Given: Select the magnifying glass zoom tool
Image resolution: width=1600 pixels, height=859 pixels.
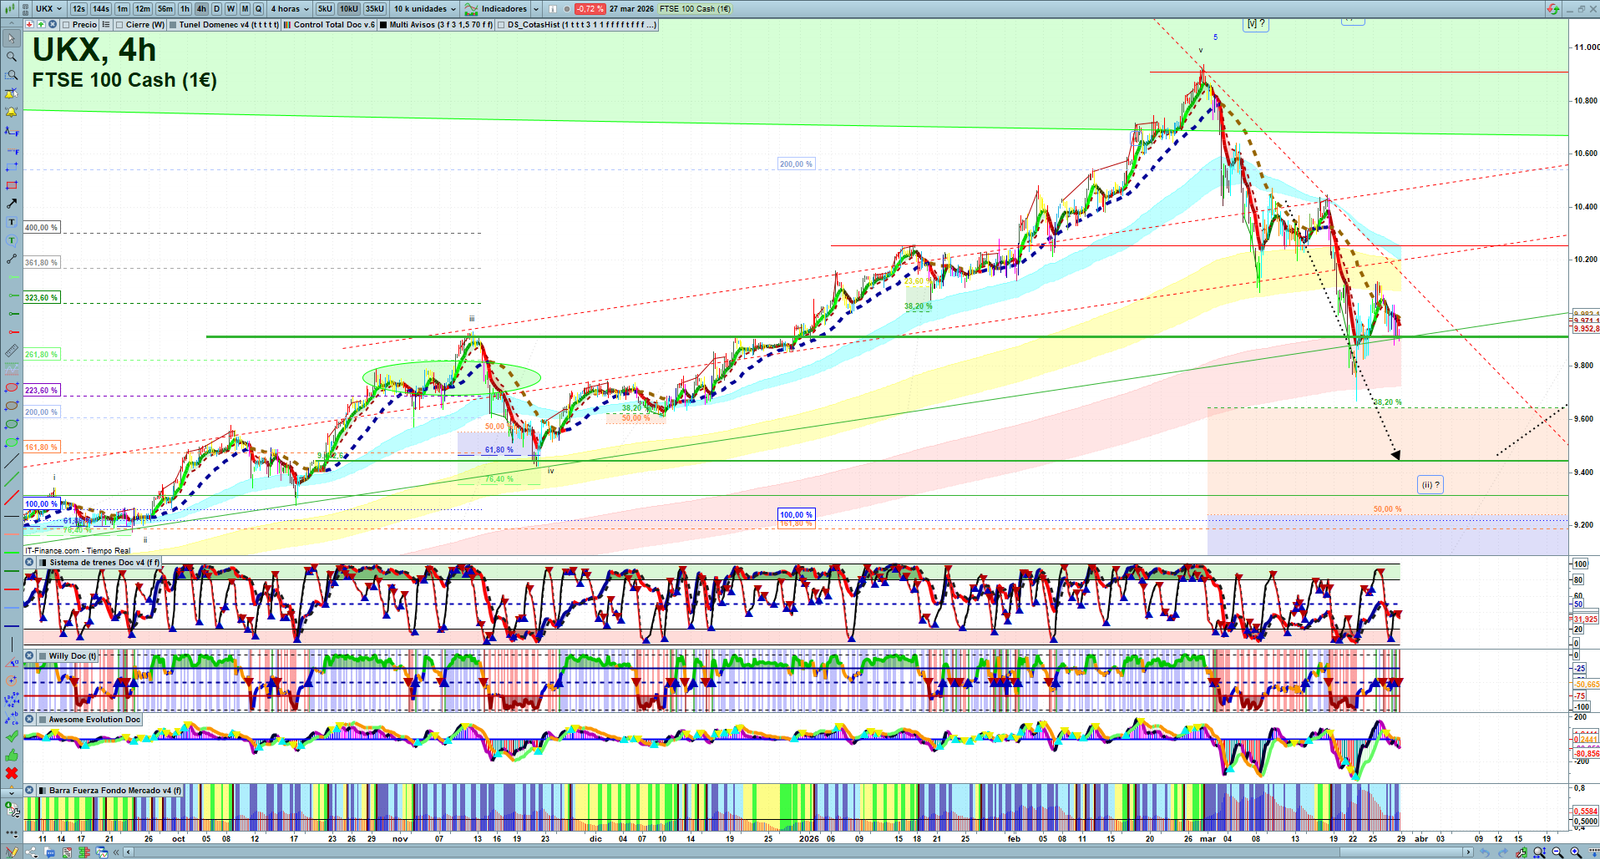Looking at the screenshot, I should pos(11,57).
